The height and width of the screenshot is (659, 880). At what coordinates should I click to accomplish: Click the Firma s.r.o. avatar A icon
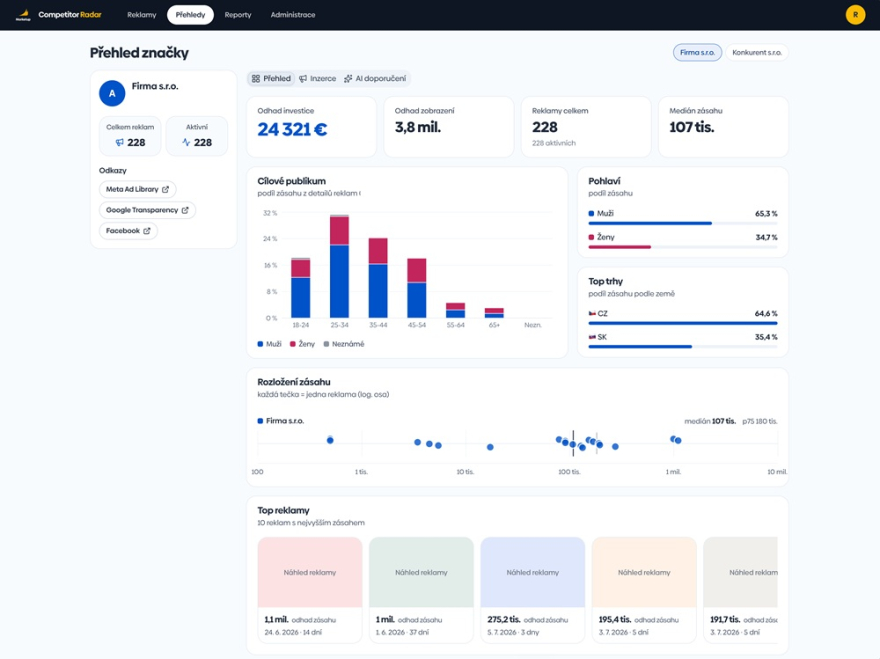point(112,93)
